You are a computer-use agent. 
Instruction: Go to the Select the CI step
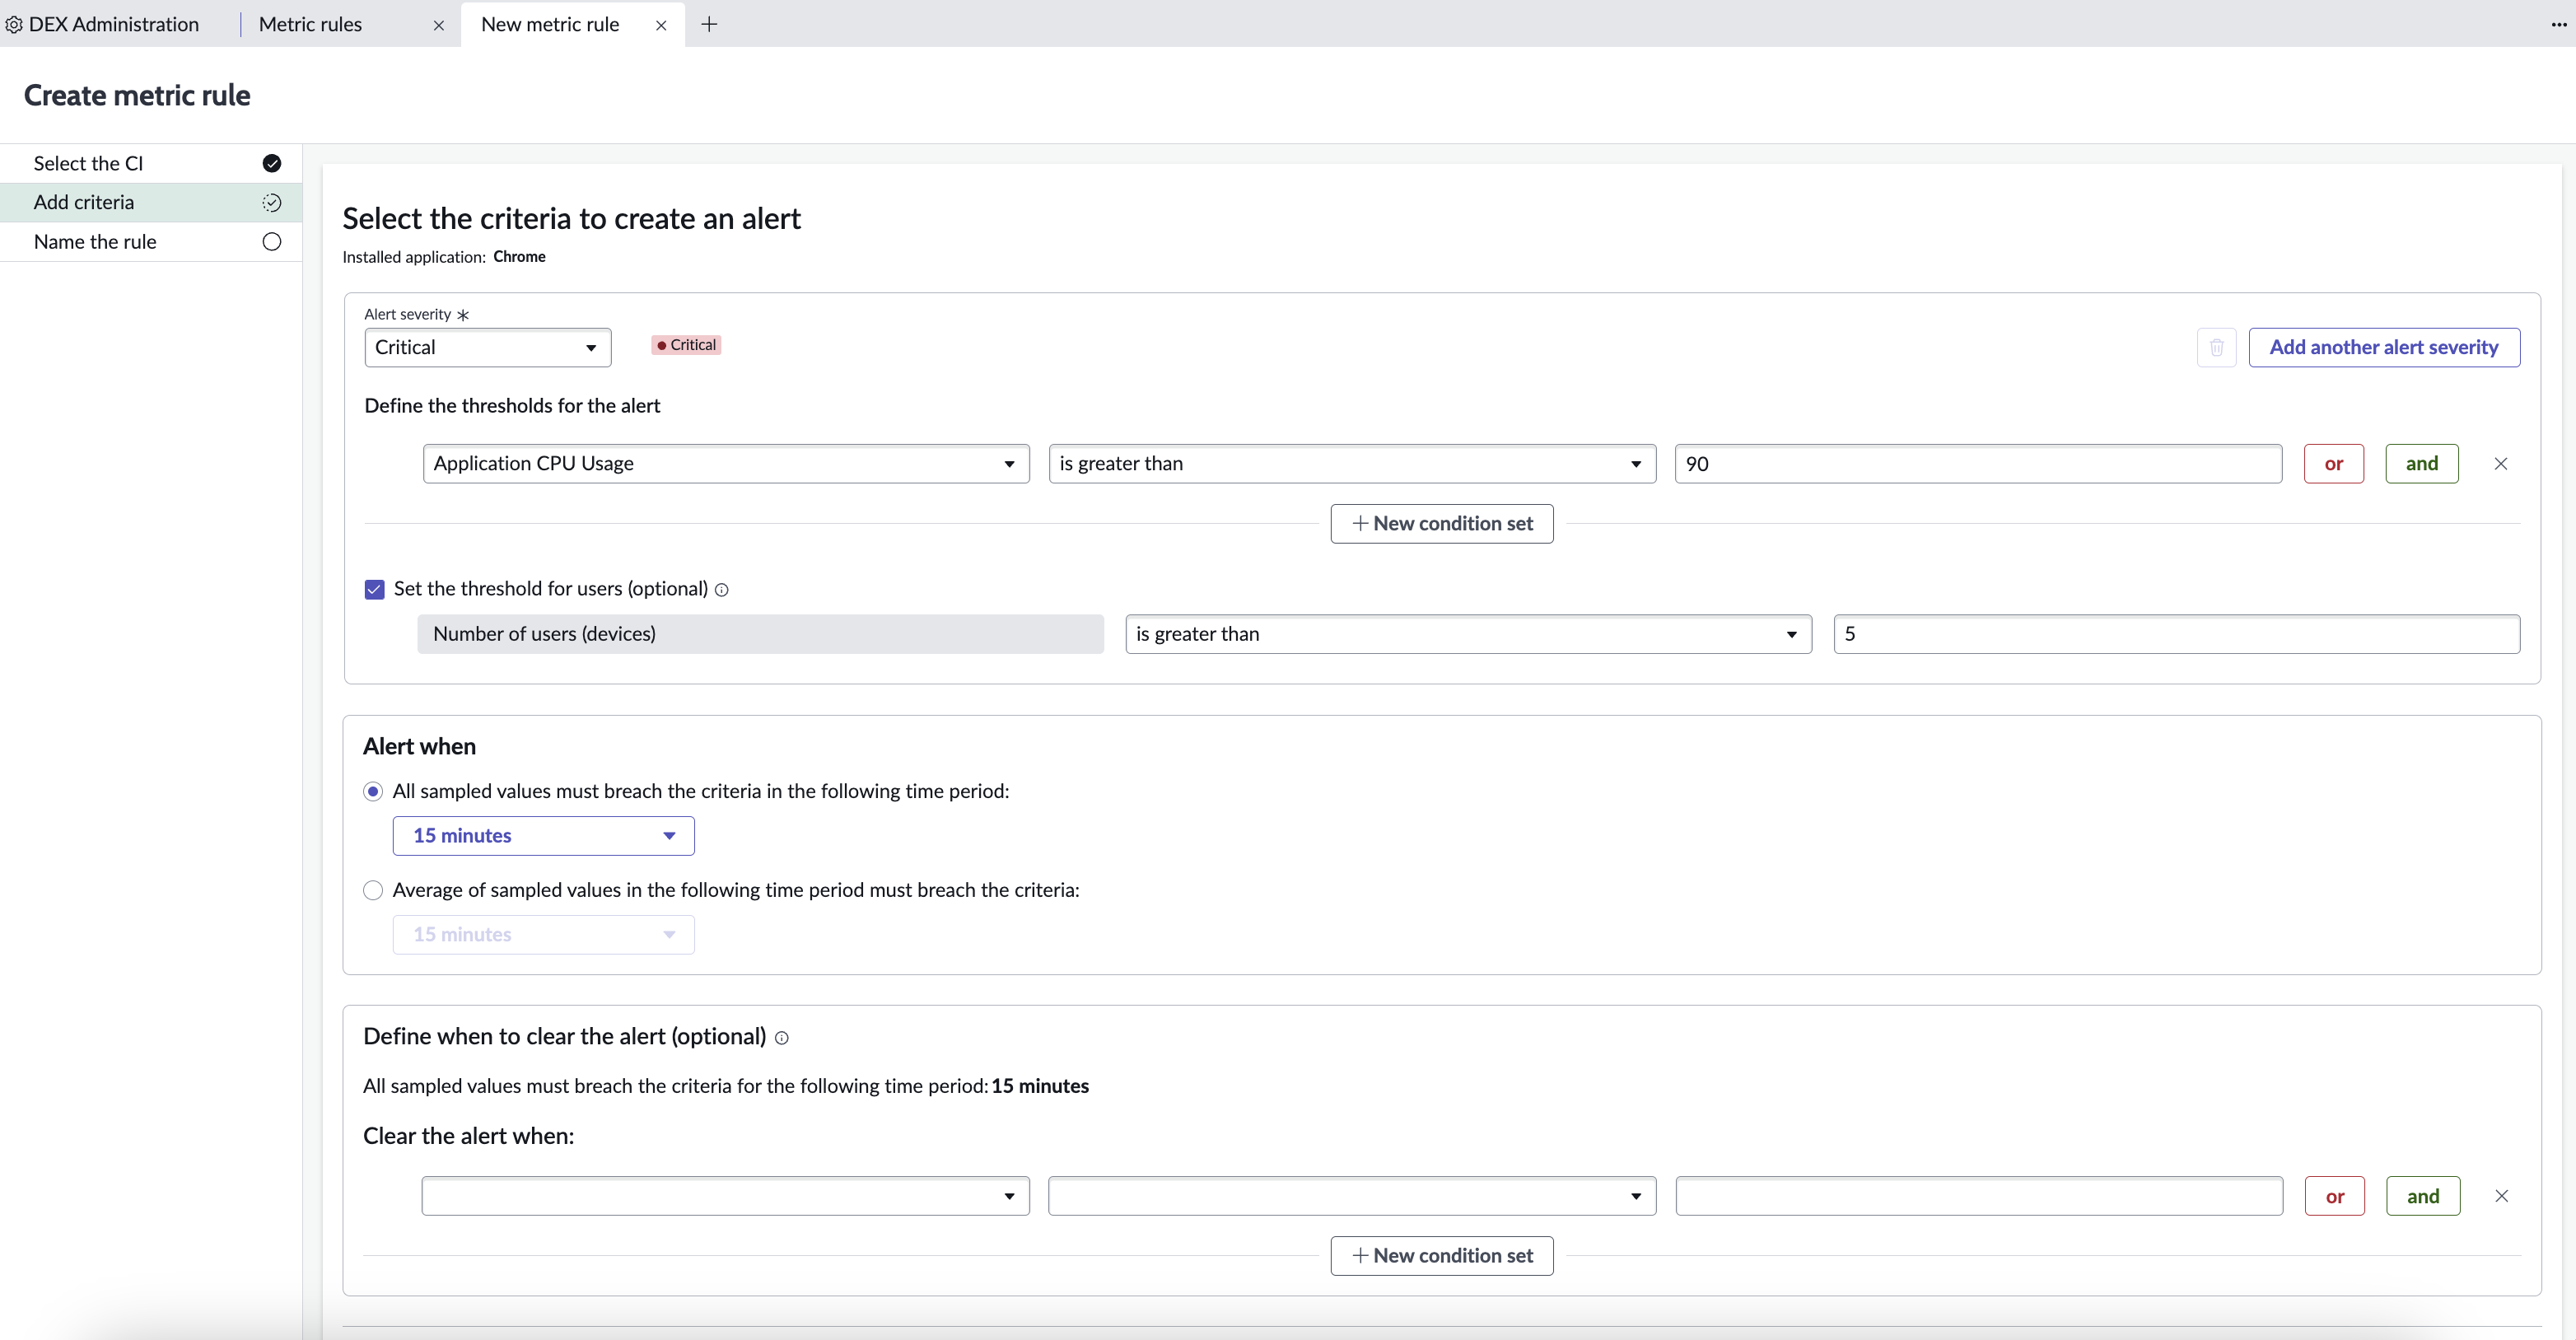coord(151,163)
